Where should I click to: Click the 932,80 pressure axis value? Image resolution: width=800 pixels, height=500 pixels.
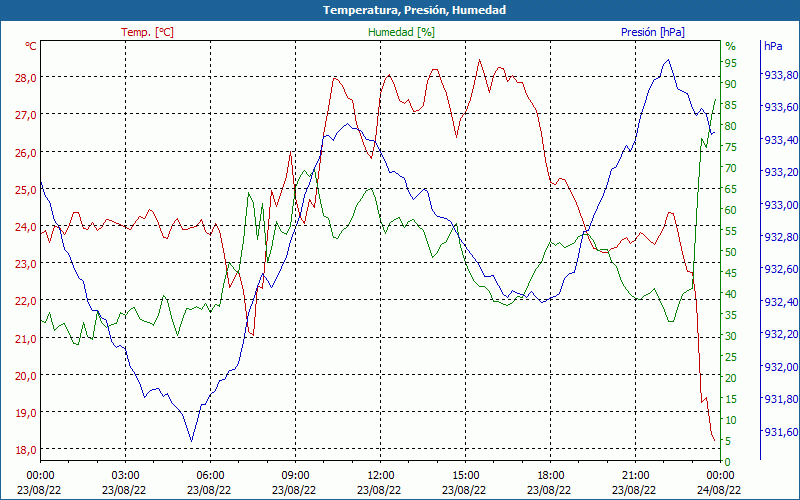click(781, 237)
